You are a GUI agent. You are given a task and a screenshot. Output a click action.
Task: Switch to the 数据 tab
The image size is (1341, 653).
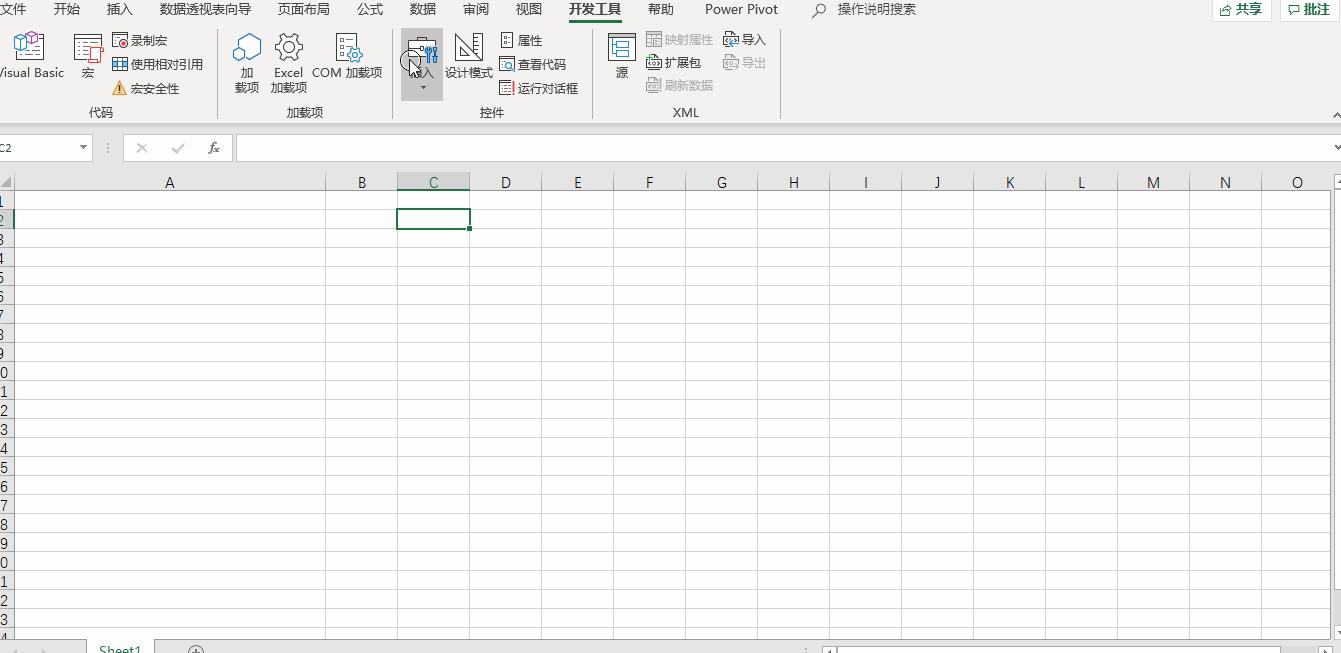[423, 9]
